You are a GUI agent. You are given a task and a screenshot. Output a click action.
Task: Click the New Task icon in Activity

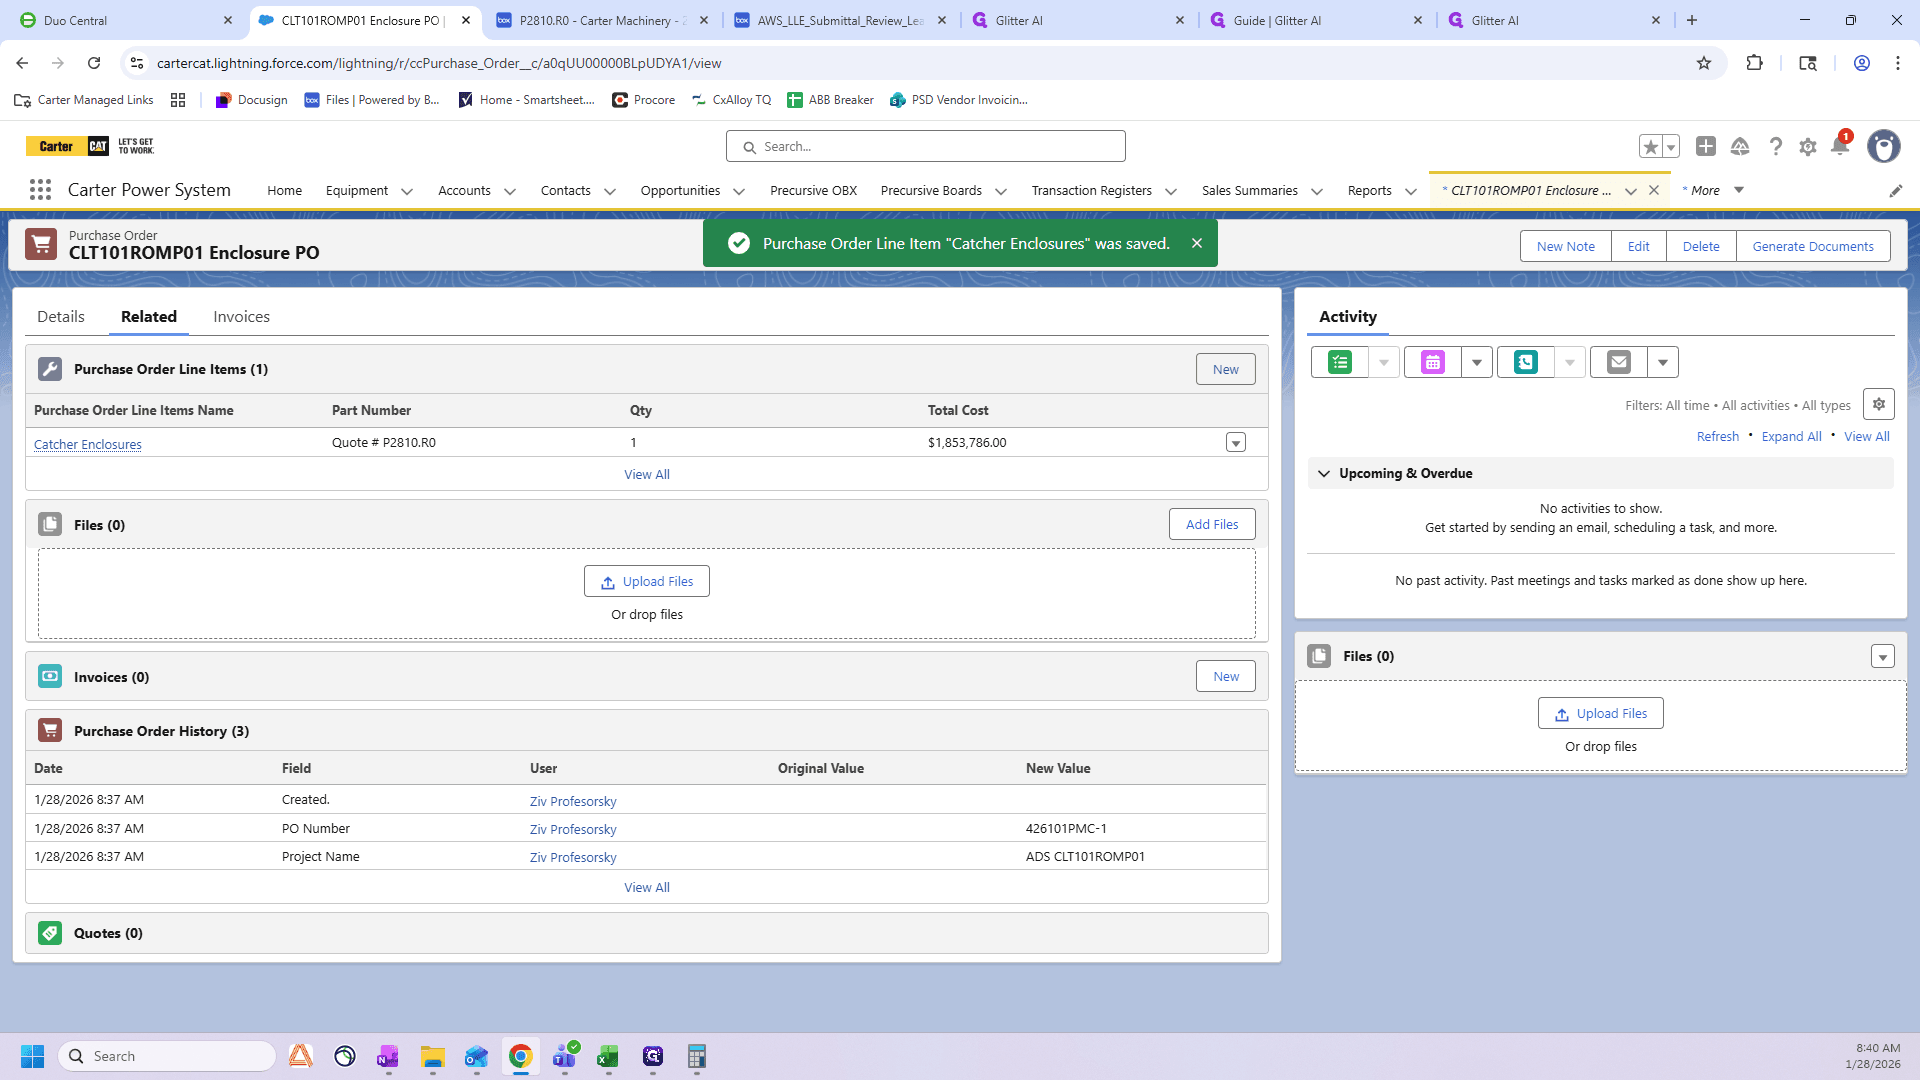pyautogui.click(x=1340, y=362)
